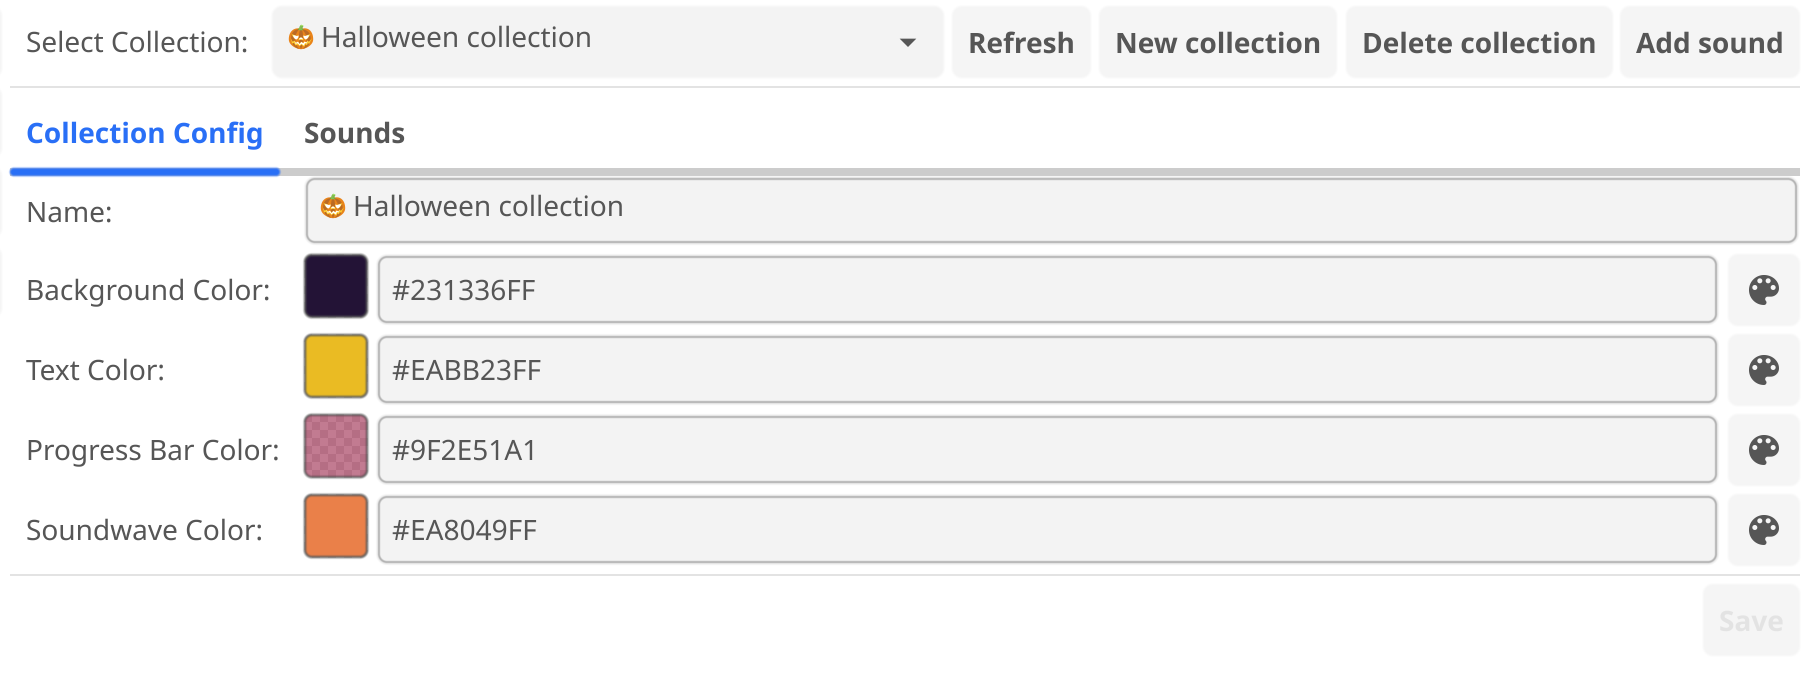The image size is (1804, 700).
Task: Click the Progress Bar Color checkered swatch
Action: [x=335, y=447]
